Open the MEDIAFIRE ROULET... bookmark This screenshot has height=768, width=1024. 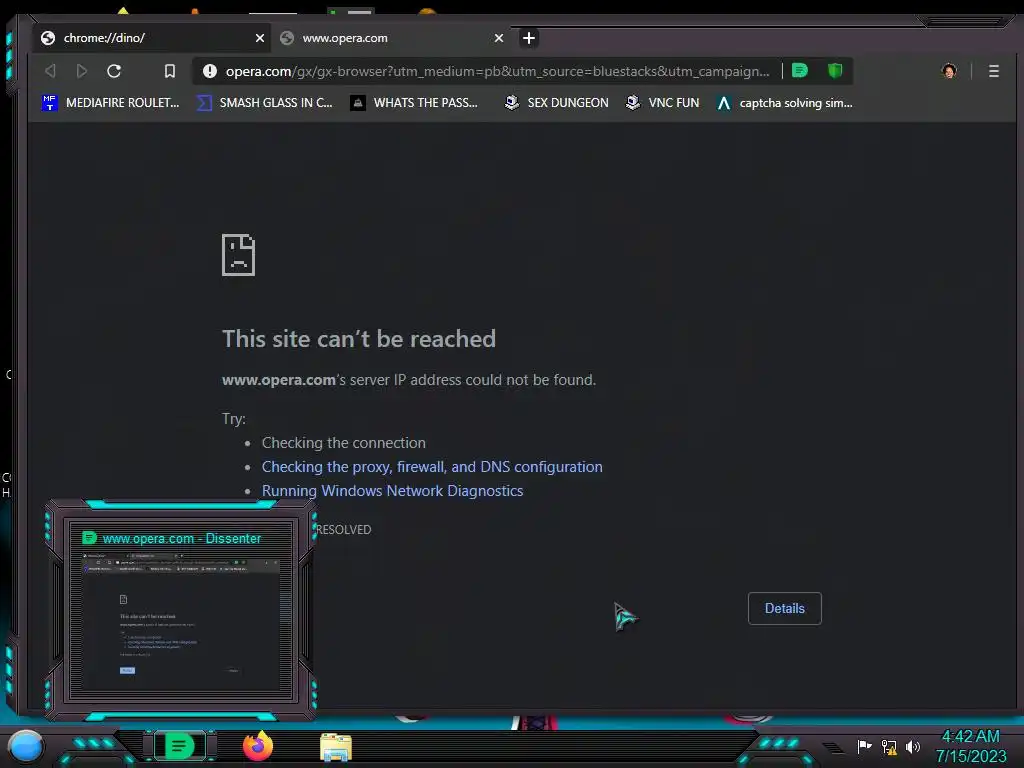click(x=110, y=103)
